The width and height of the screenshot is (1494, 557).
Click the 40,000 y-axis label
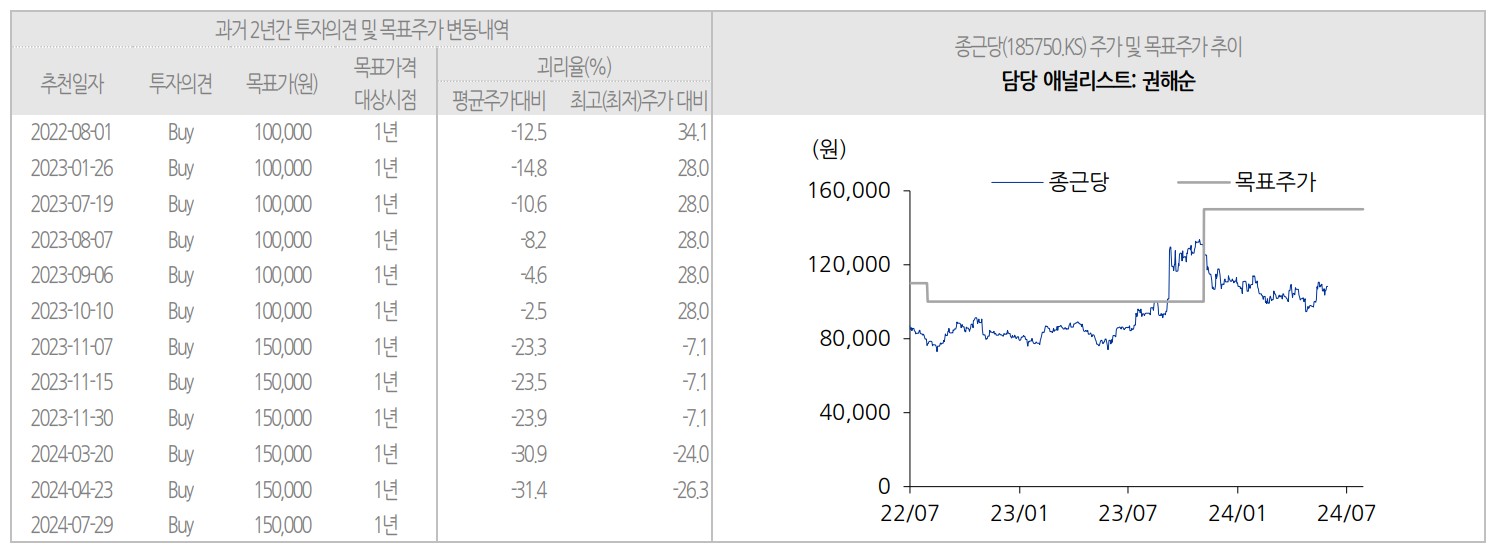click(x=854, y=413)
